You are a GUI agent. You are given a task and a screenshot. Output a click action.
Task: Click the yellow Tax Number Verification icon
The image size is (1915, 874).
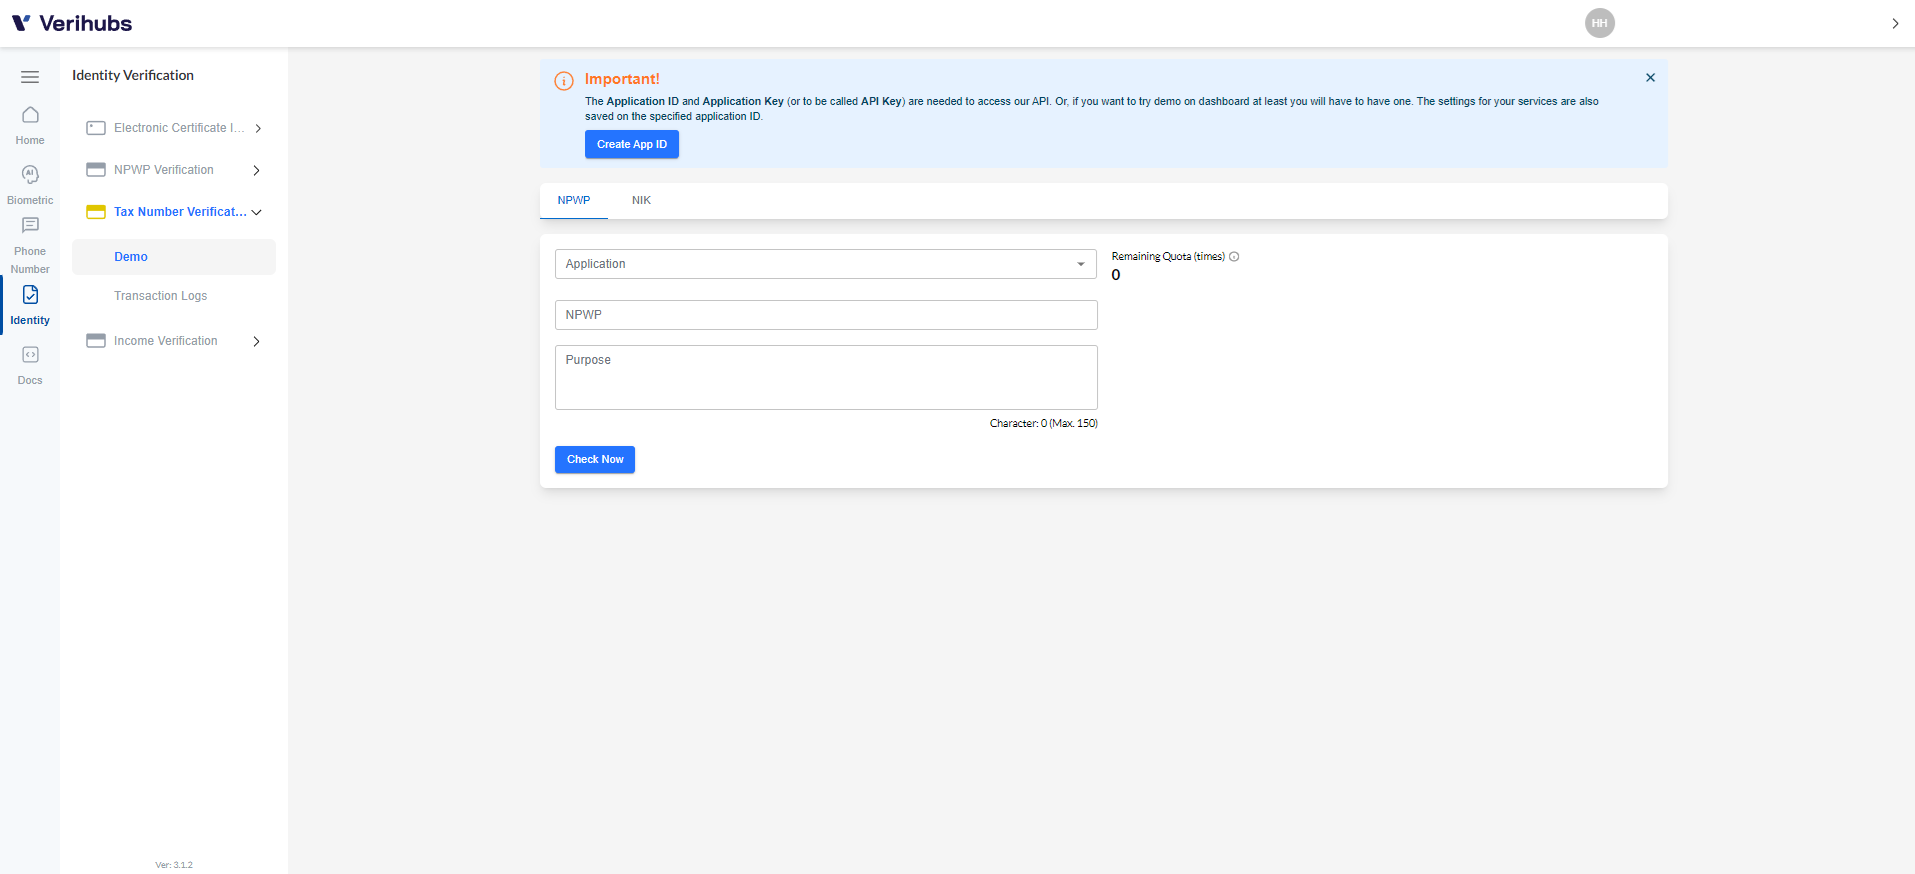click(96, 212)
